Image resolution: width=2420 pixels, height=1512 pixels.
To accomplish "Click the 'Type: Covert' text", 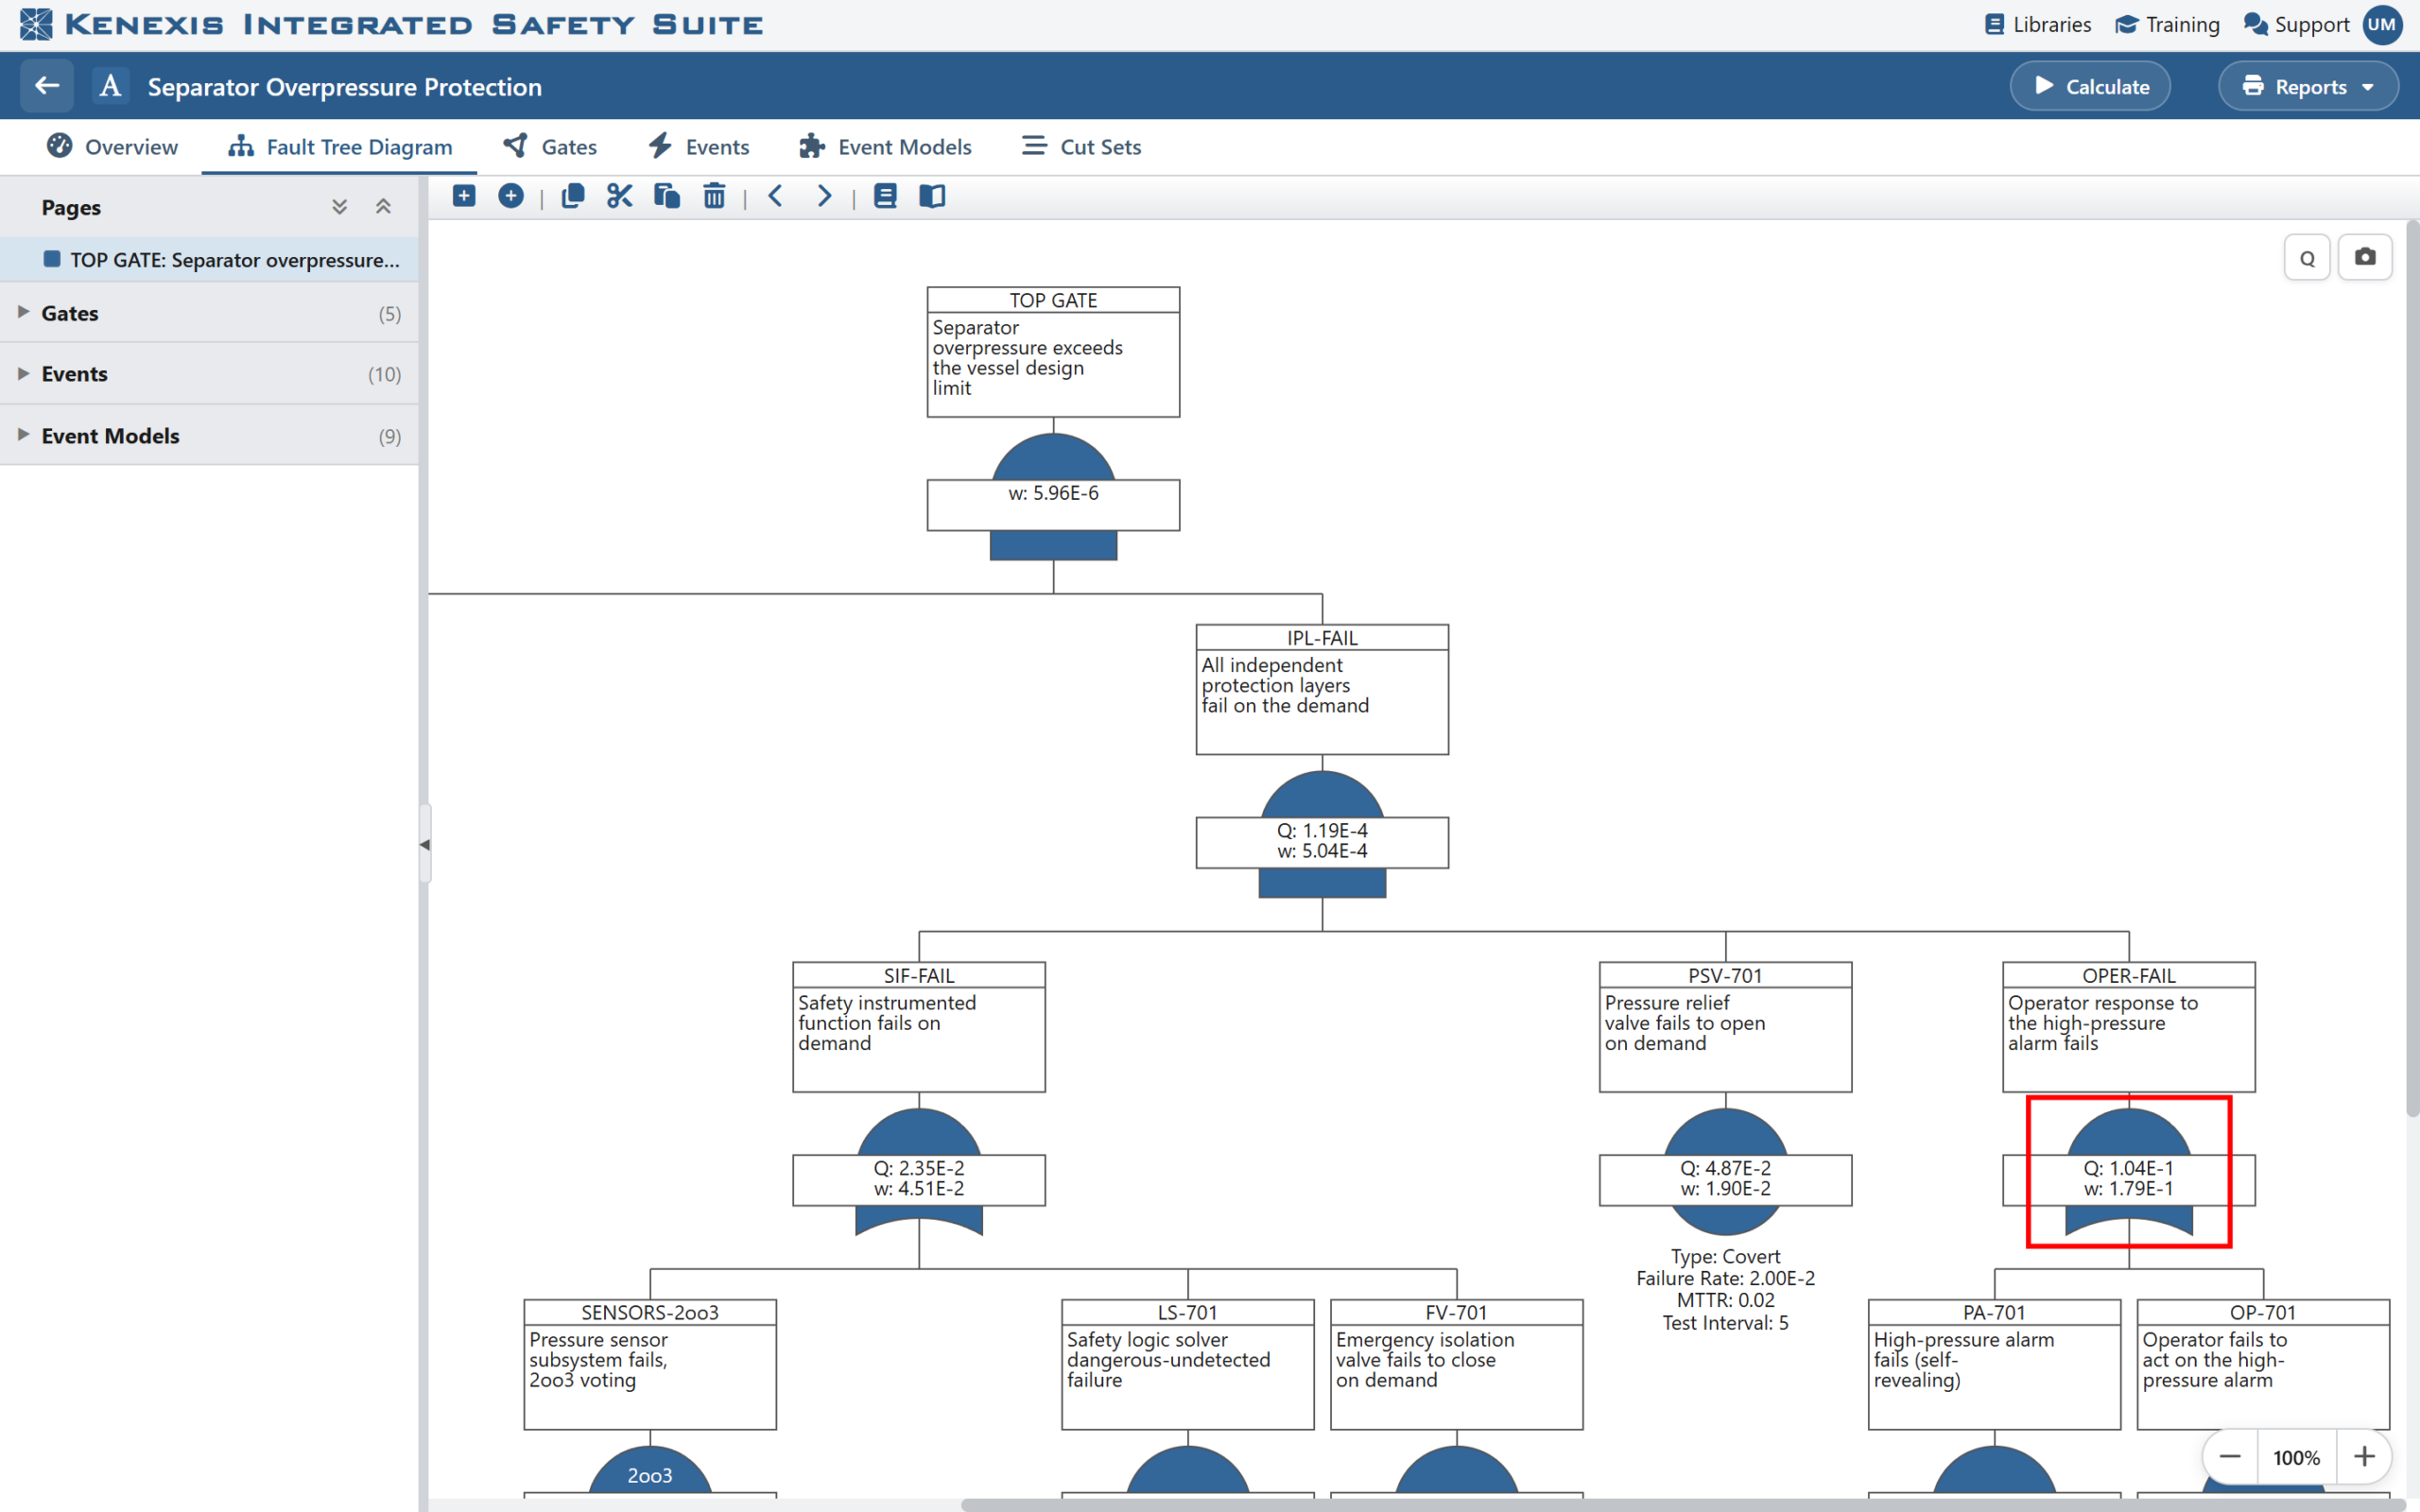I will (x=1725, y=1256).
